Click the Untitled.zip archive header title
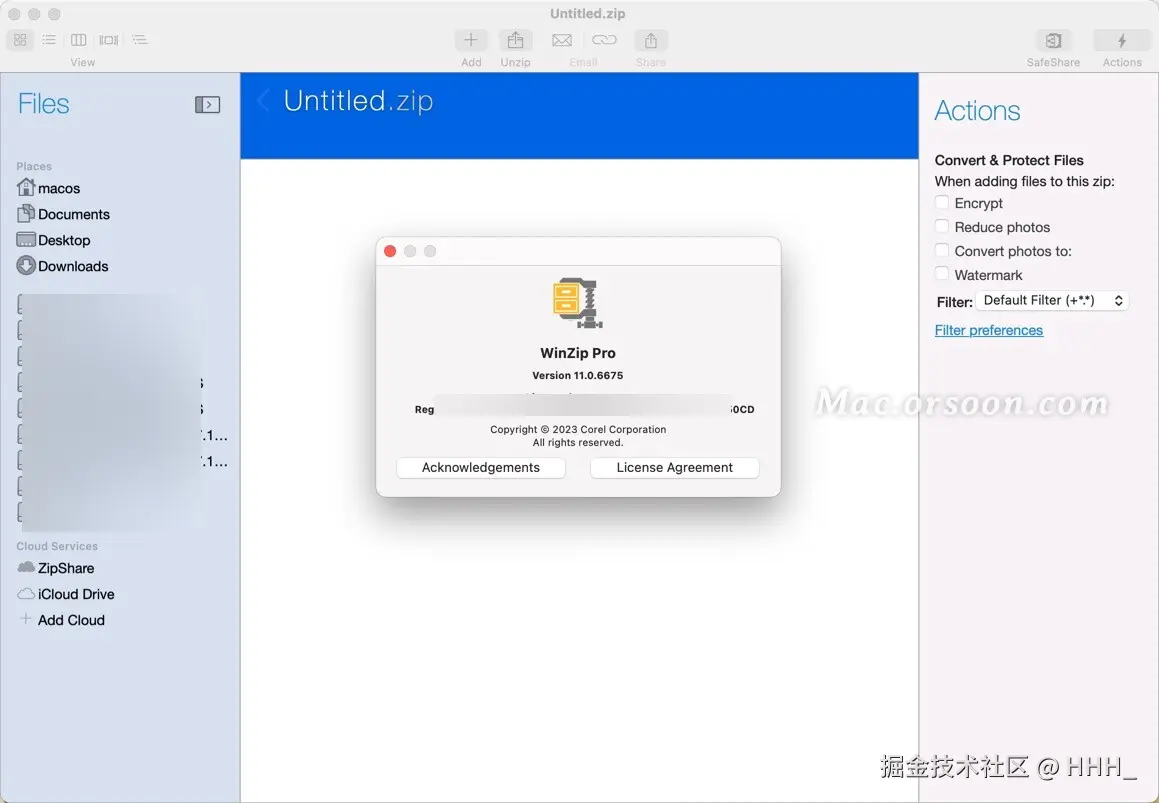The height and width of the screenshot is (803, 1159). click(x=358, y=101)
